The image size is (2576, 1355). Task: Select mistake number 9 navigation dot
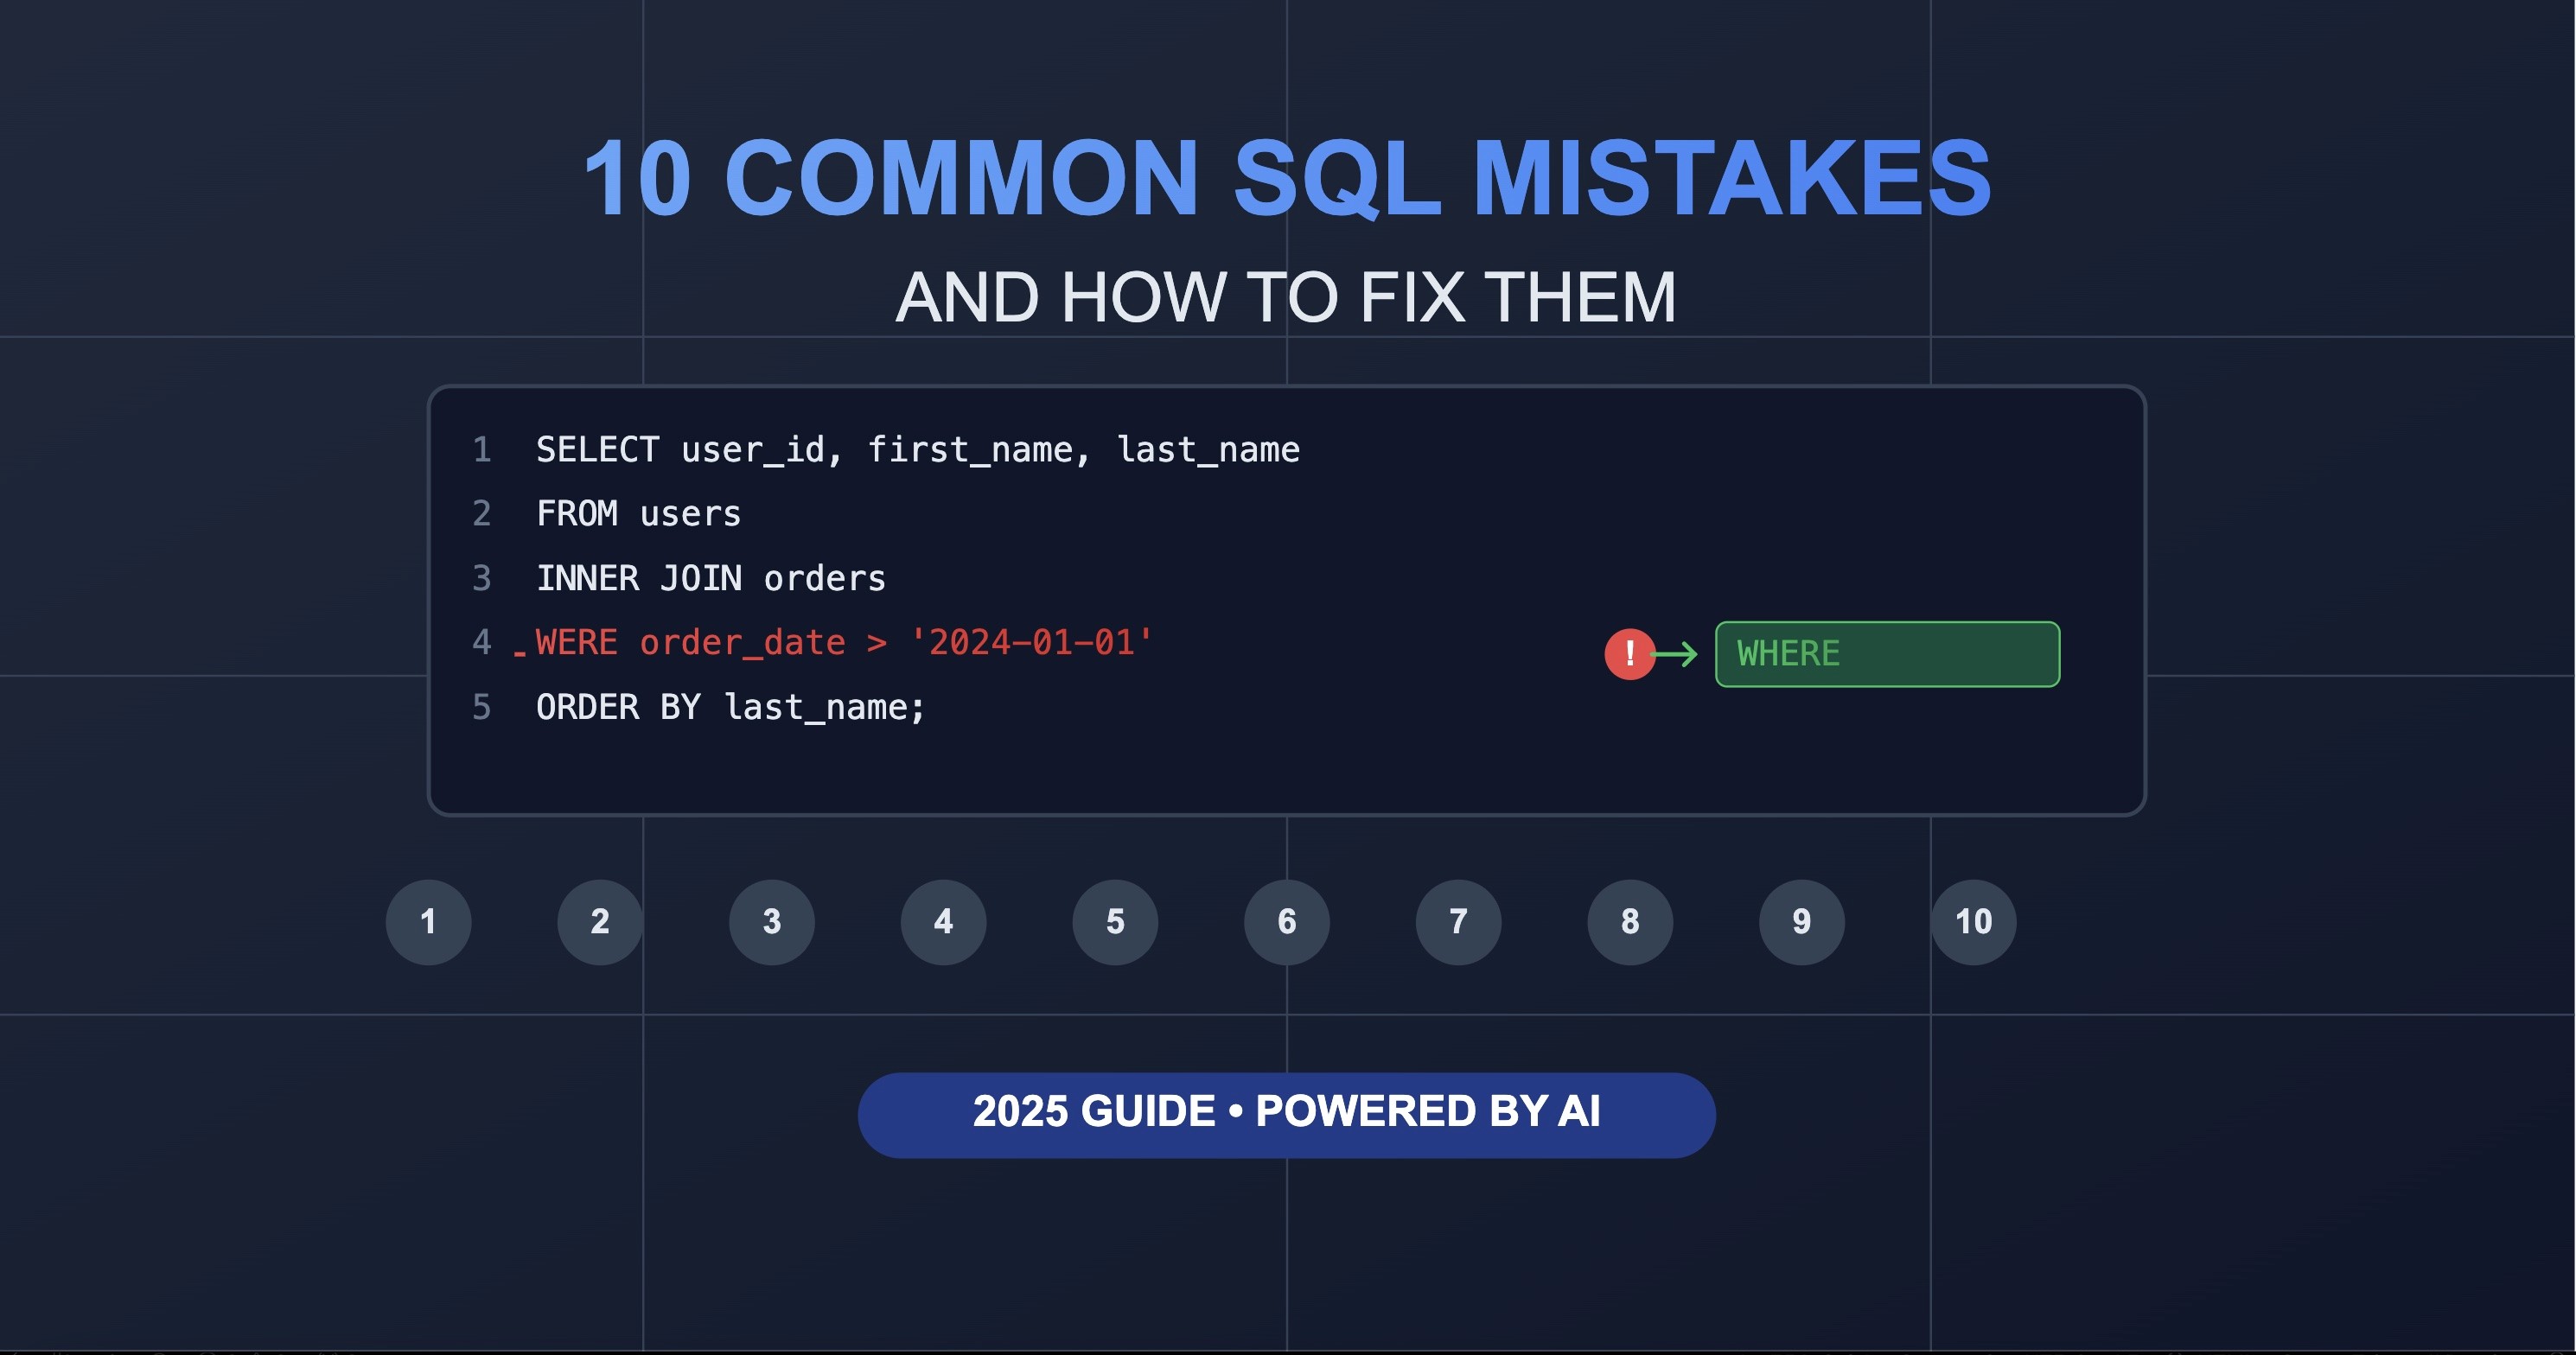(x=1801, y=921)
